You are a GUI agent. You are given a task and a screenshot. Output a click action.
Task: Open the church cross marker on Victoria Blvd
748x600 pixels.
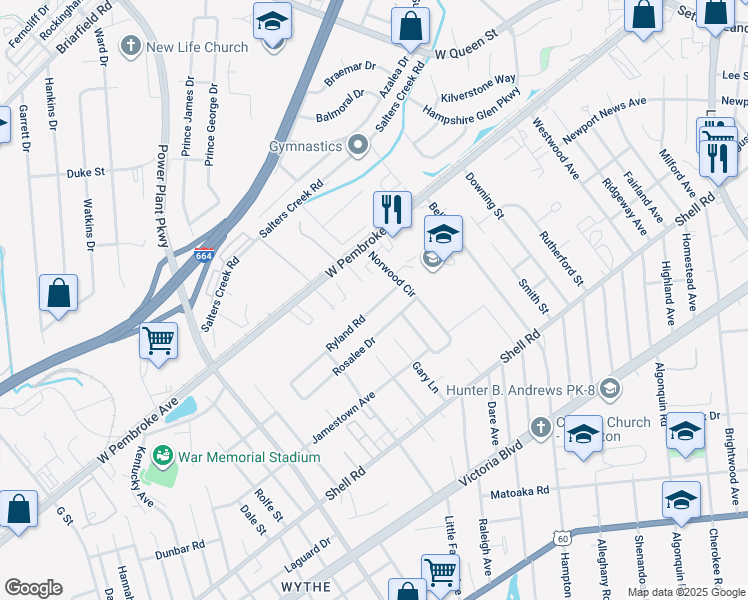(x=541, y=427)
